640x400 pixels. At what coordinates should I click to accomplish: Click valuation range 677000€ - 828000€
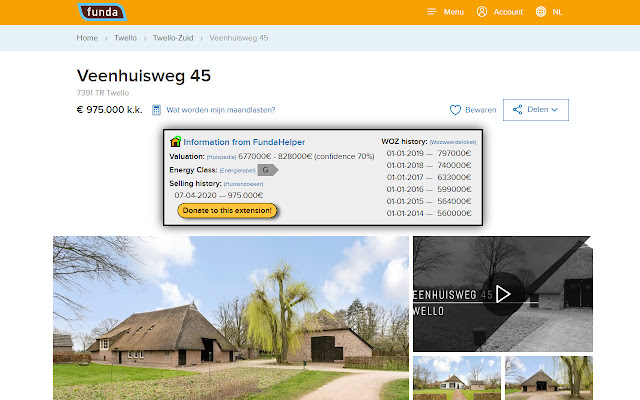pos(275,156)
